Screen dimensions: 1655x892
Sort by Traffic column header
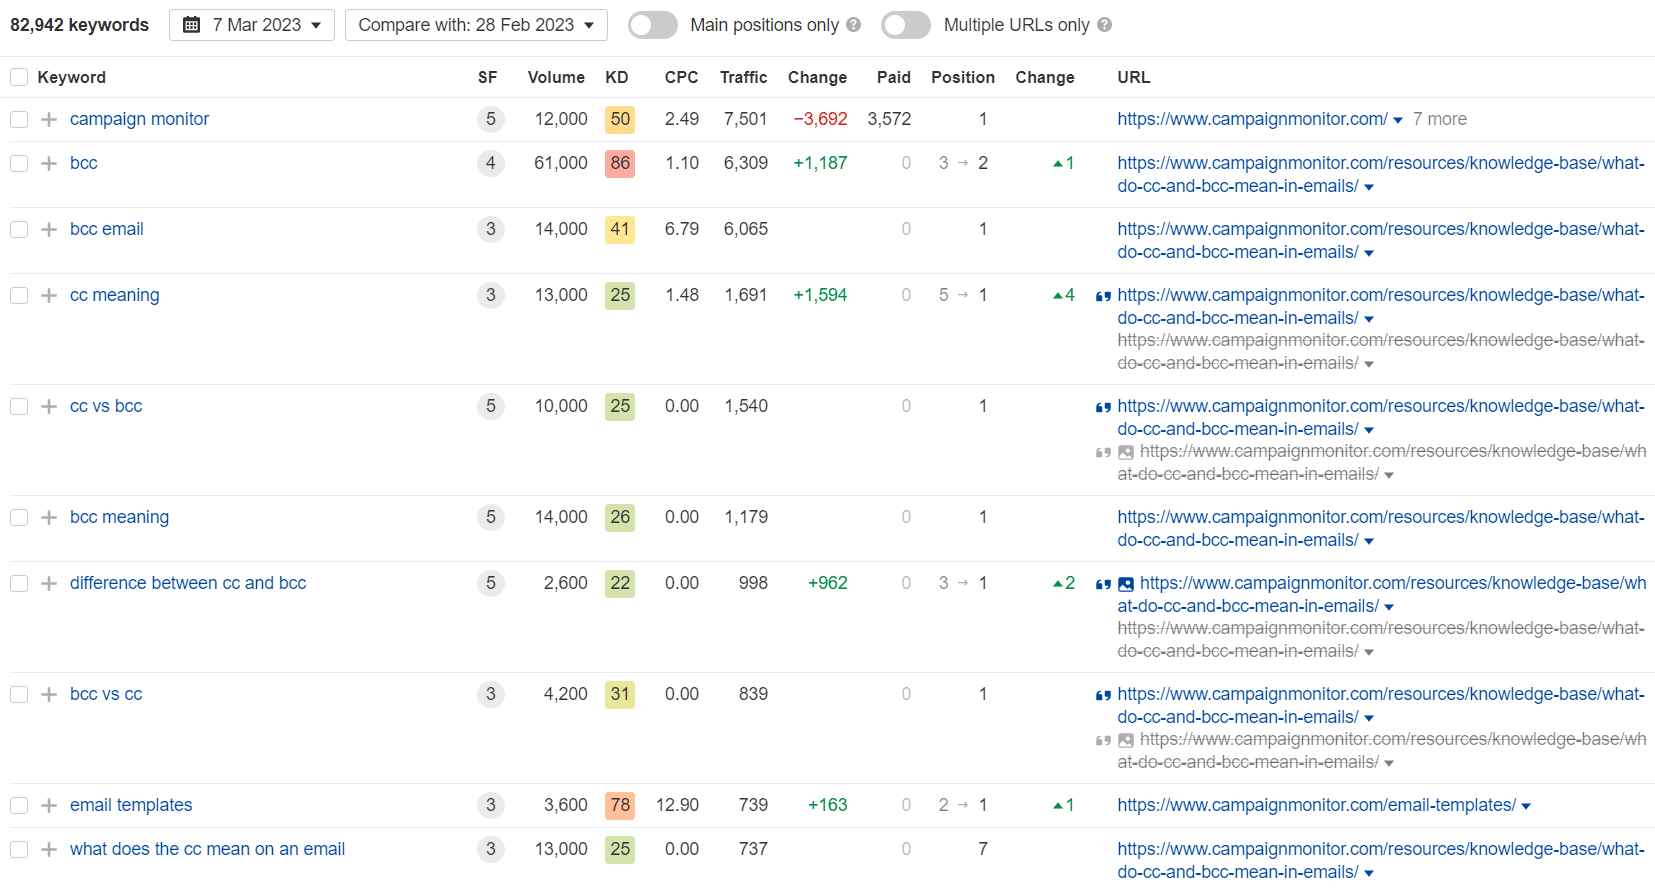click(743, 77)
